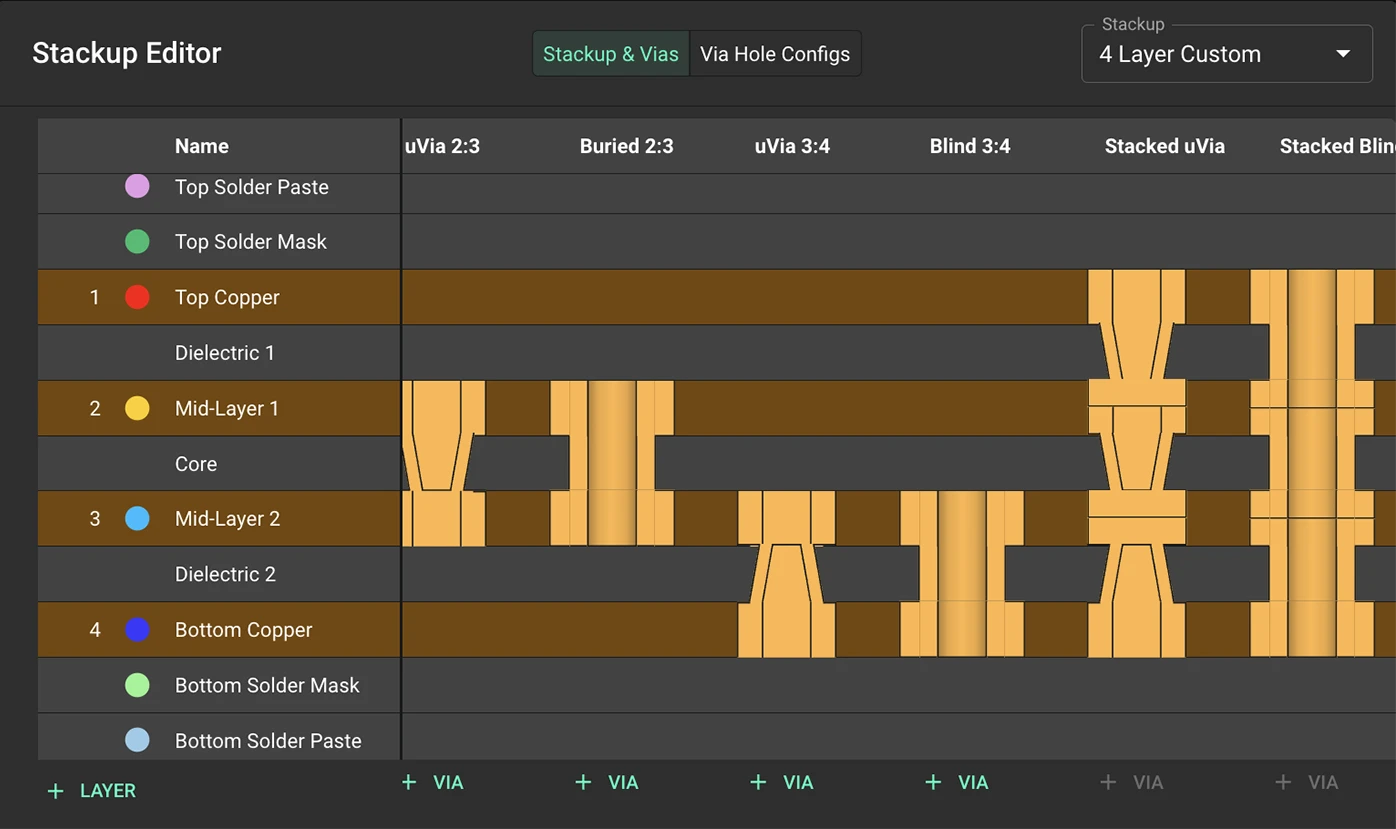
Task: Click the cyan Mid-Layer 2 color dot
Action: [137, 518]
